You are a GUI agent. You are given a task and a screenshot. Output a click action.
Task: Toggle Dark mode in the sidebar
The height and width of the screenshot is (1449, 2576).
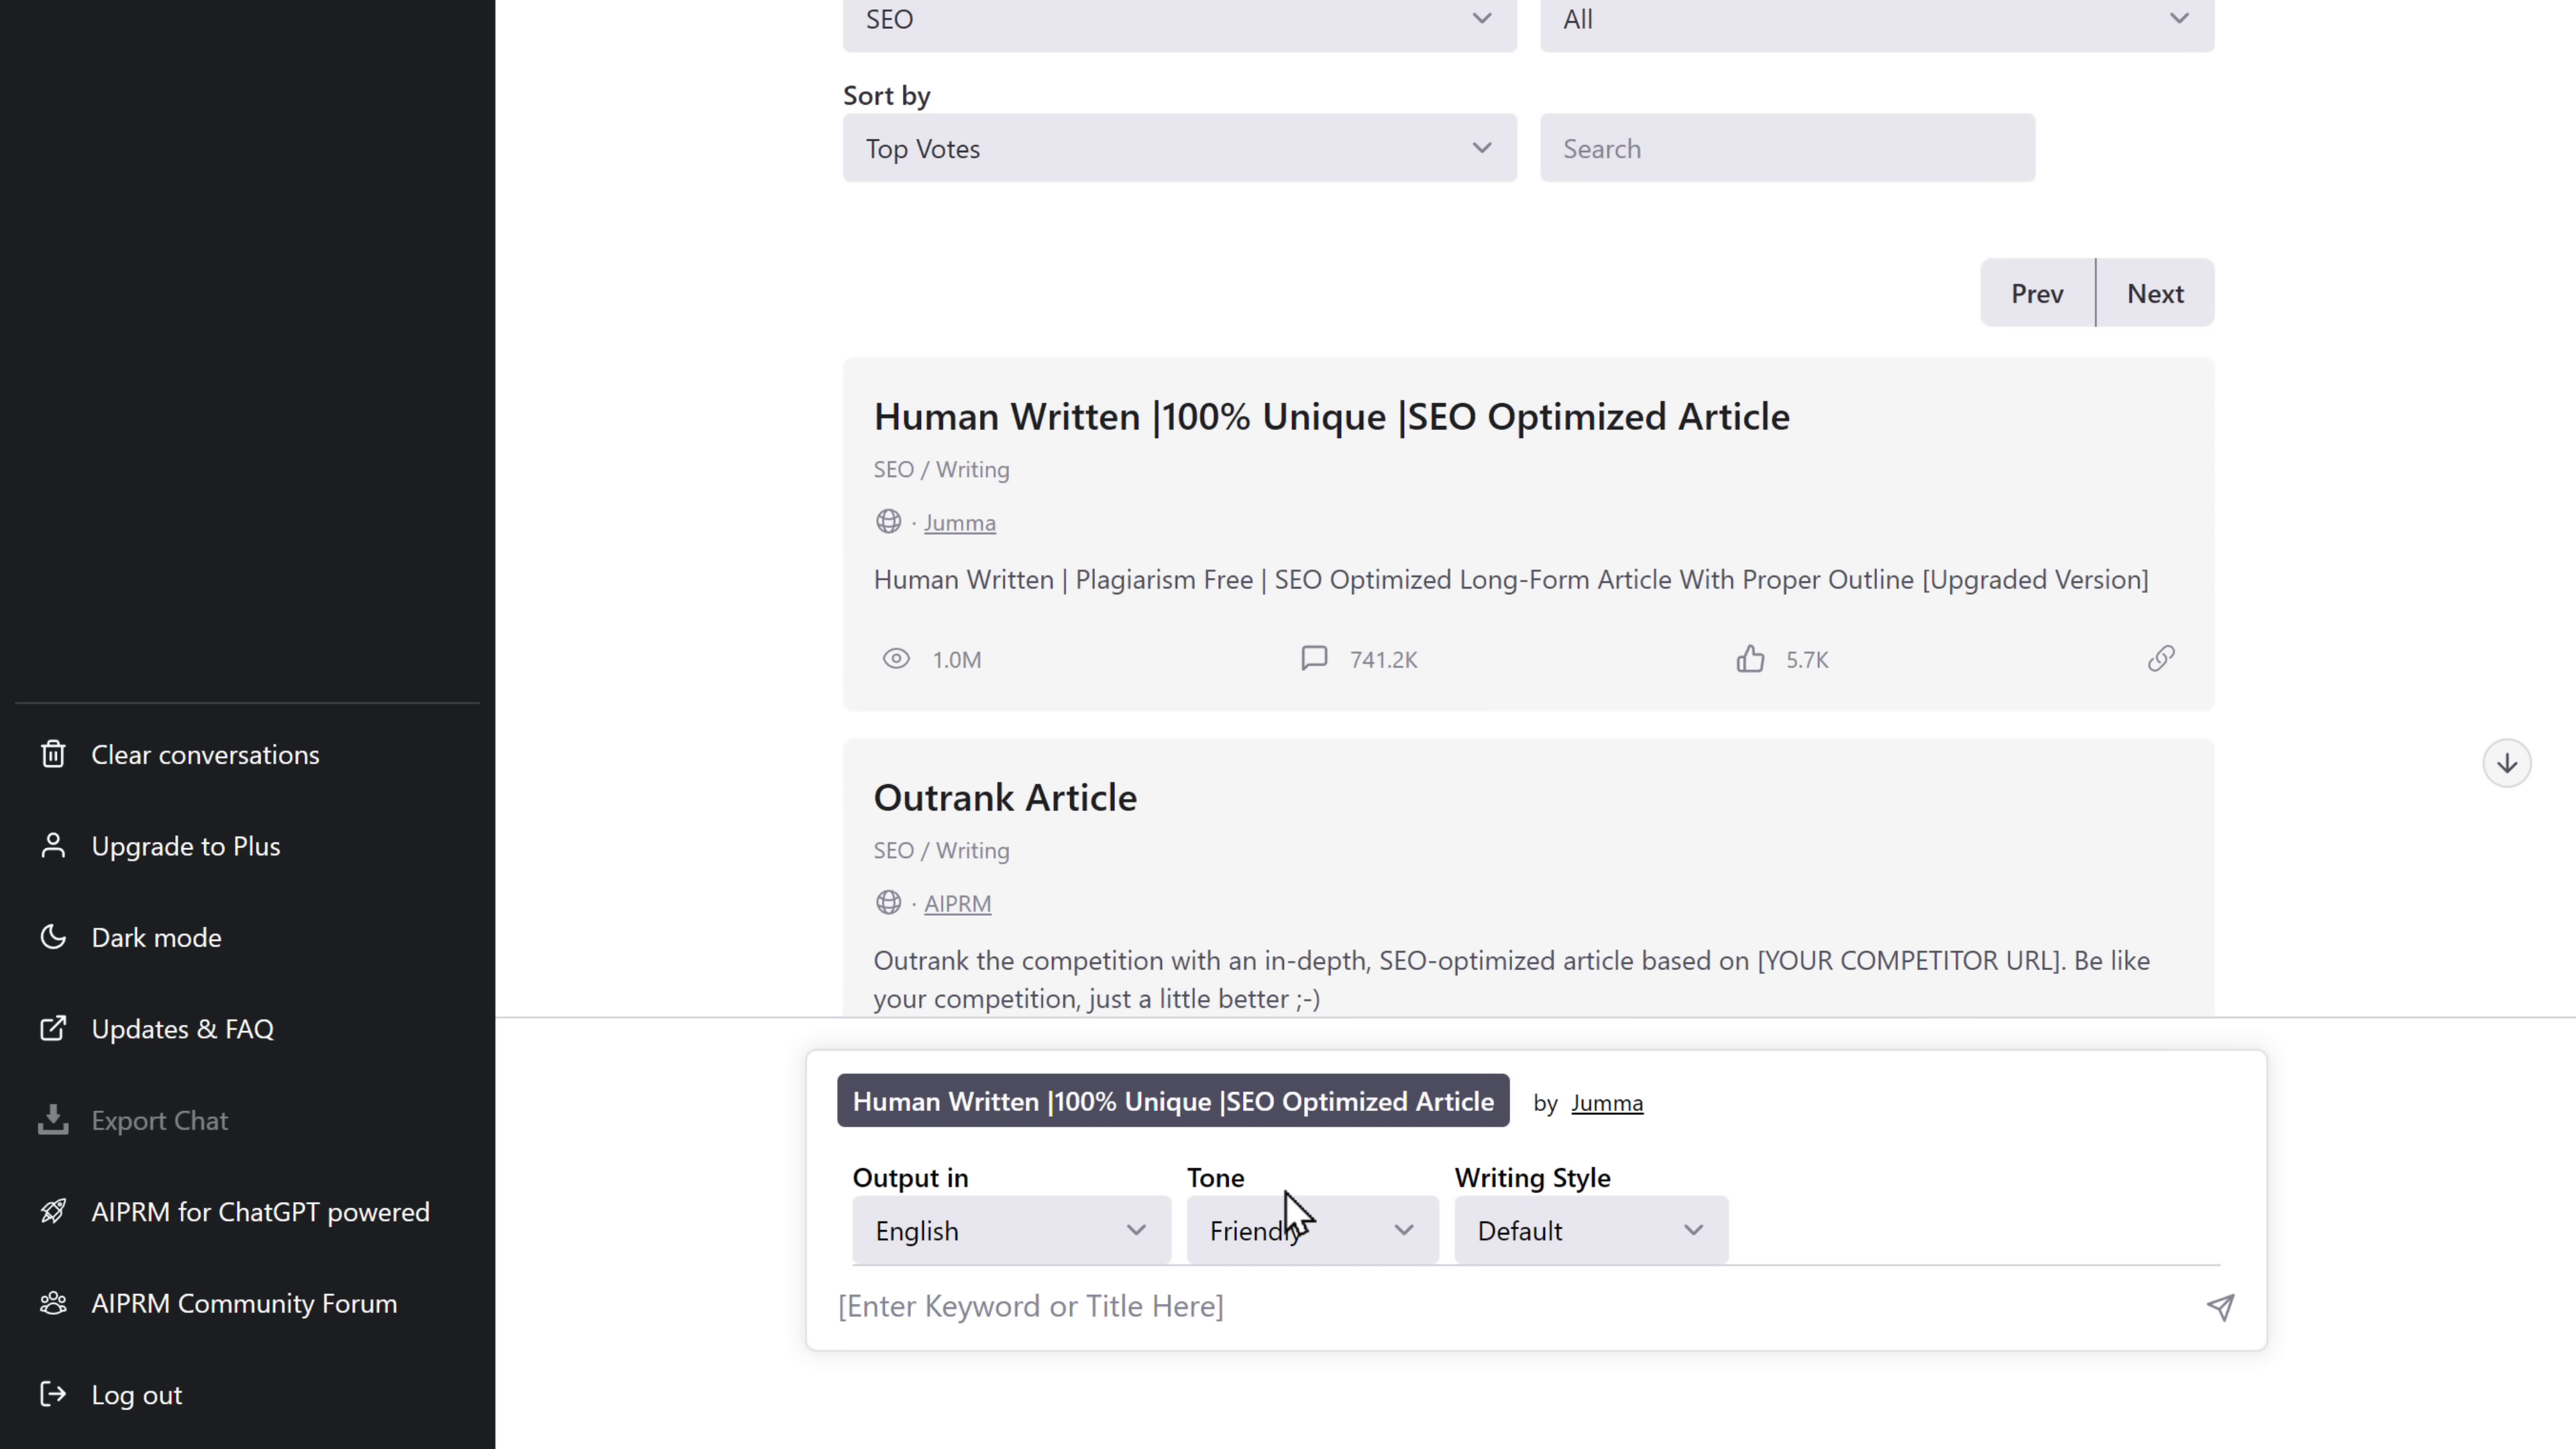pyautogui.click(x=156, y=938)
